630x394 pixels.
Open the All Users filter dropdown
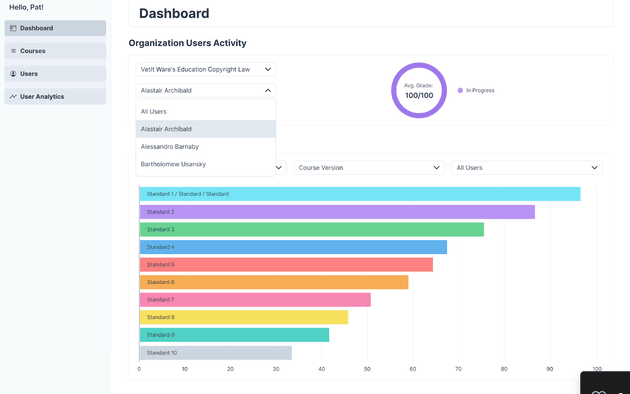527,167
